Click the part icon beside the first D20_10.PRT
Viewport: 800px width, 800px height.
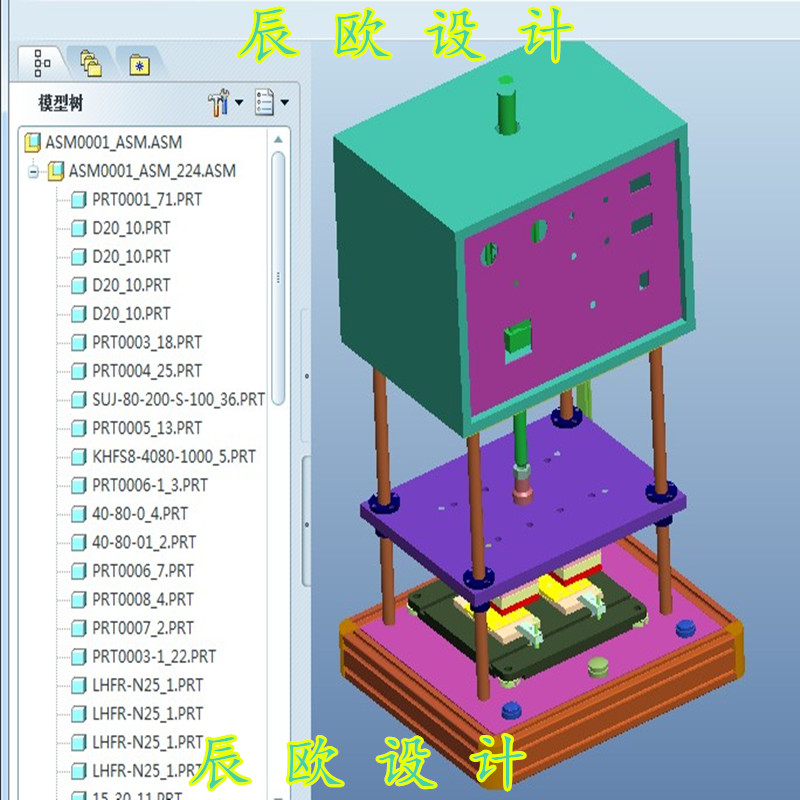(81, 227)
